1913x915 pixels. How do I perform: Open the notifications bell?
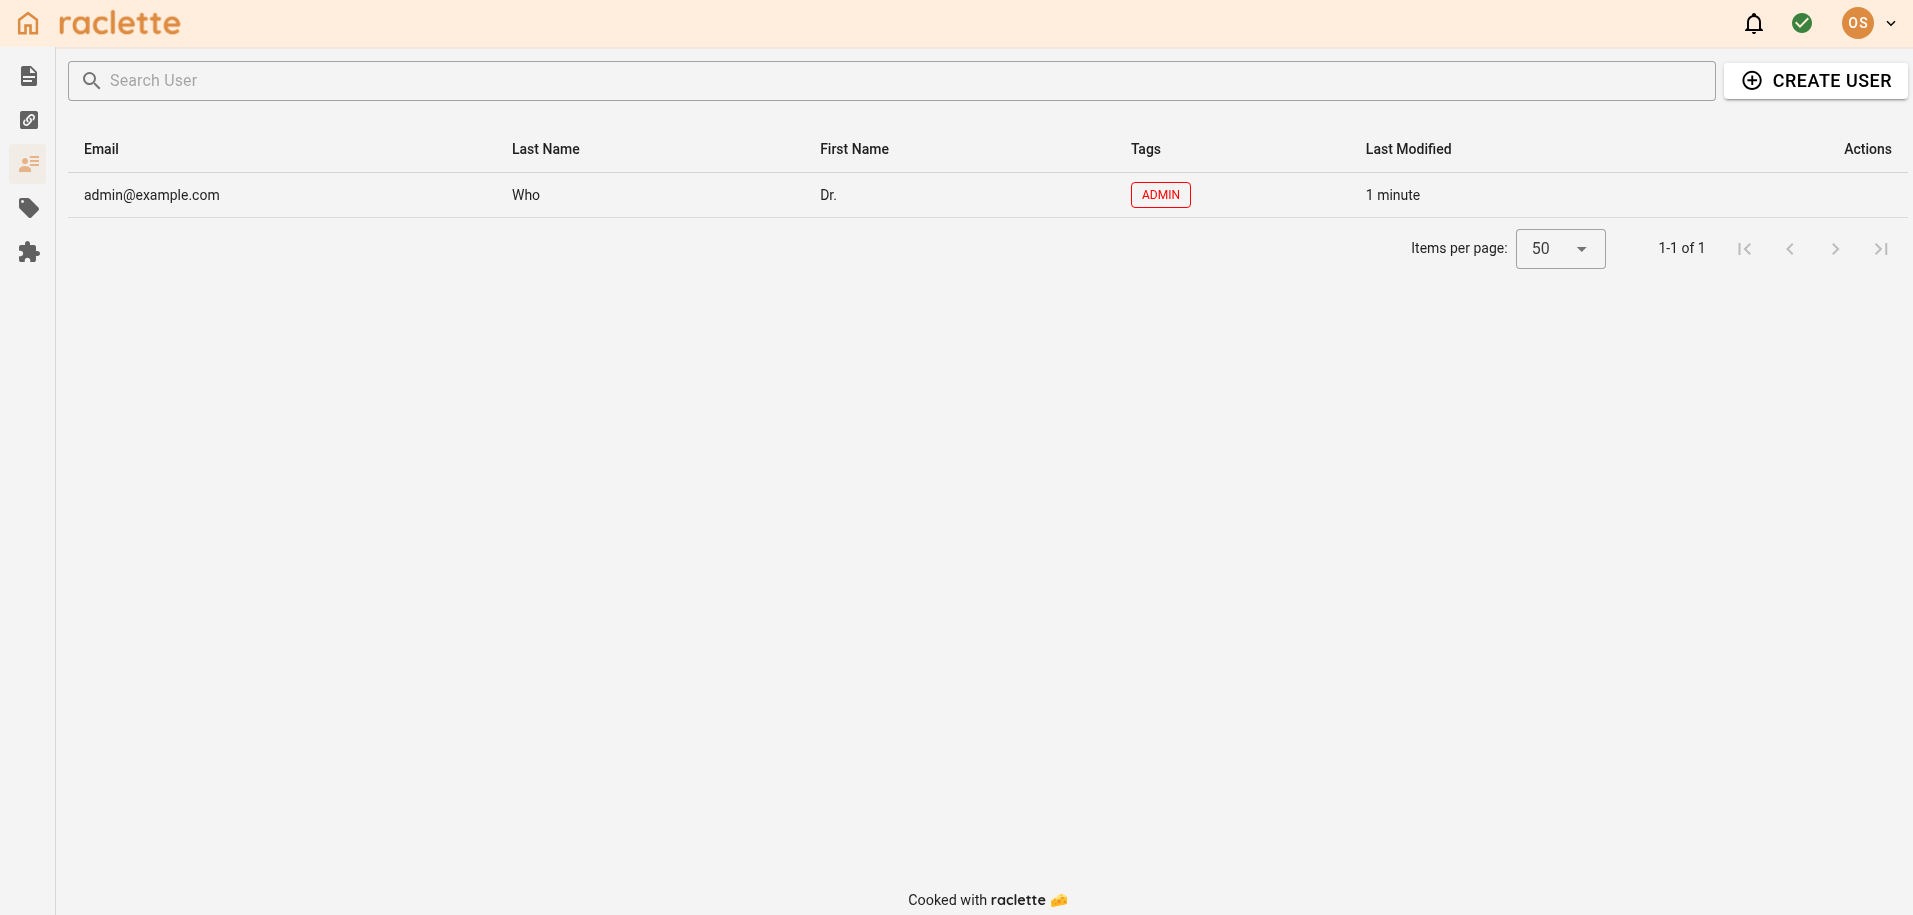click(x=1753, y=23)
